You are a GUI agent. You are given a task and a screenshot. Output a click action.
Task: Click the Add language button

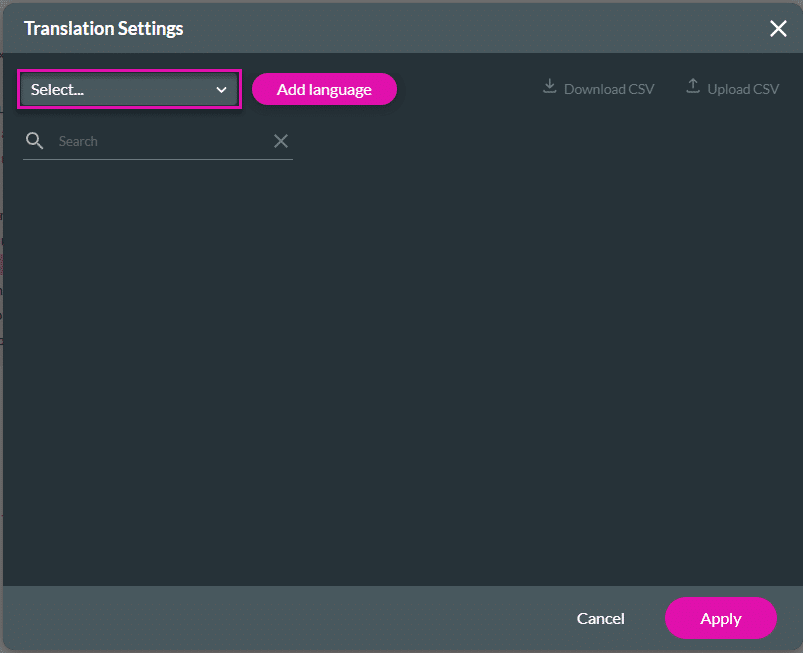(324, 89)
